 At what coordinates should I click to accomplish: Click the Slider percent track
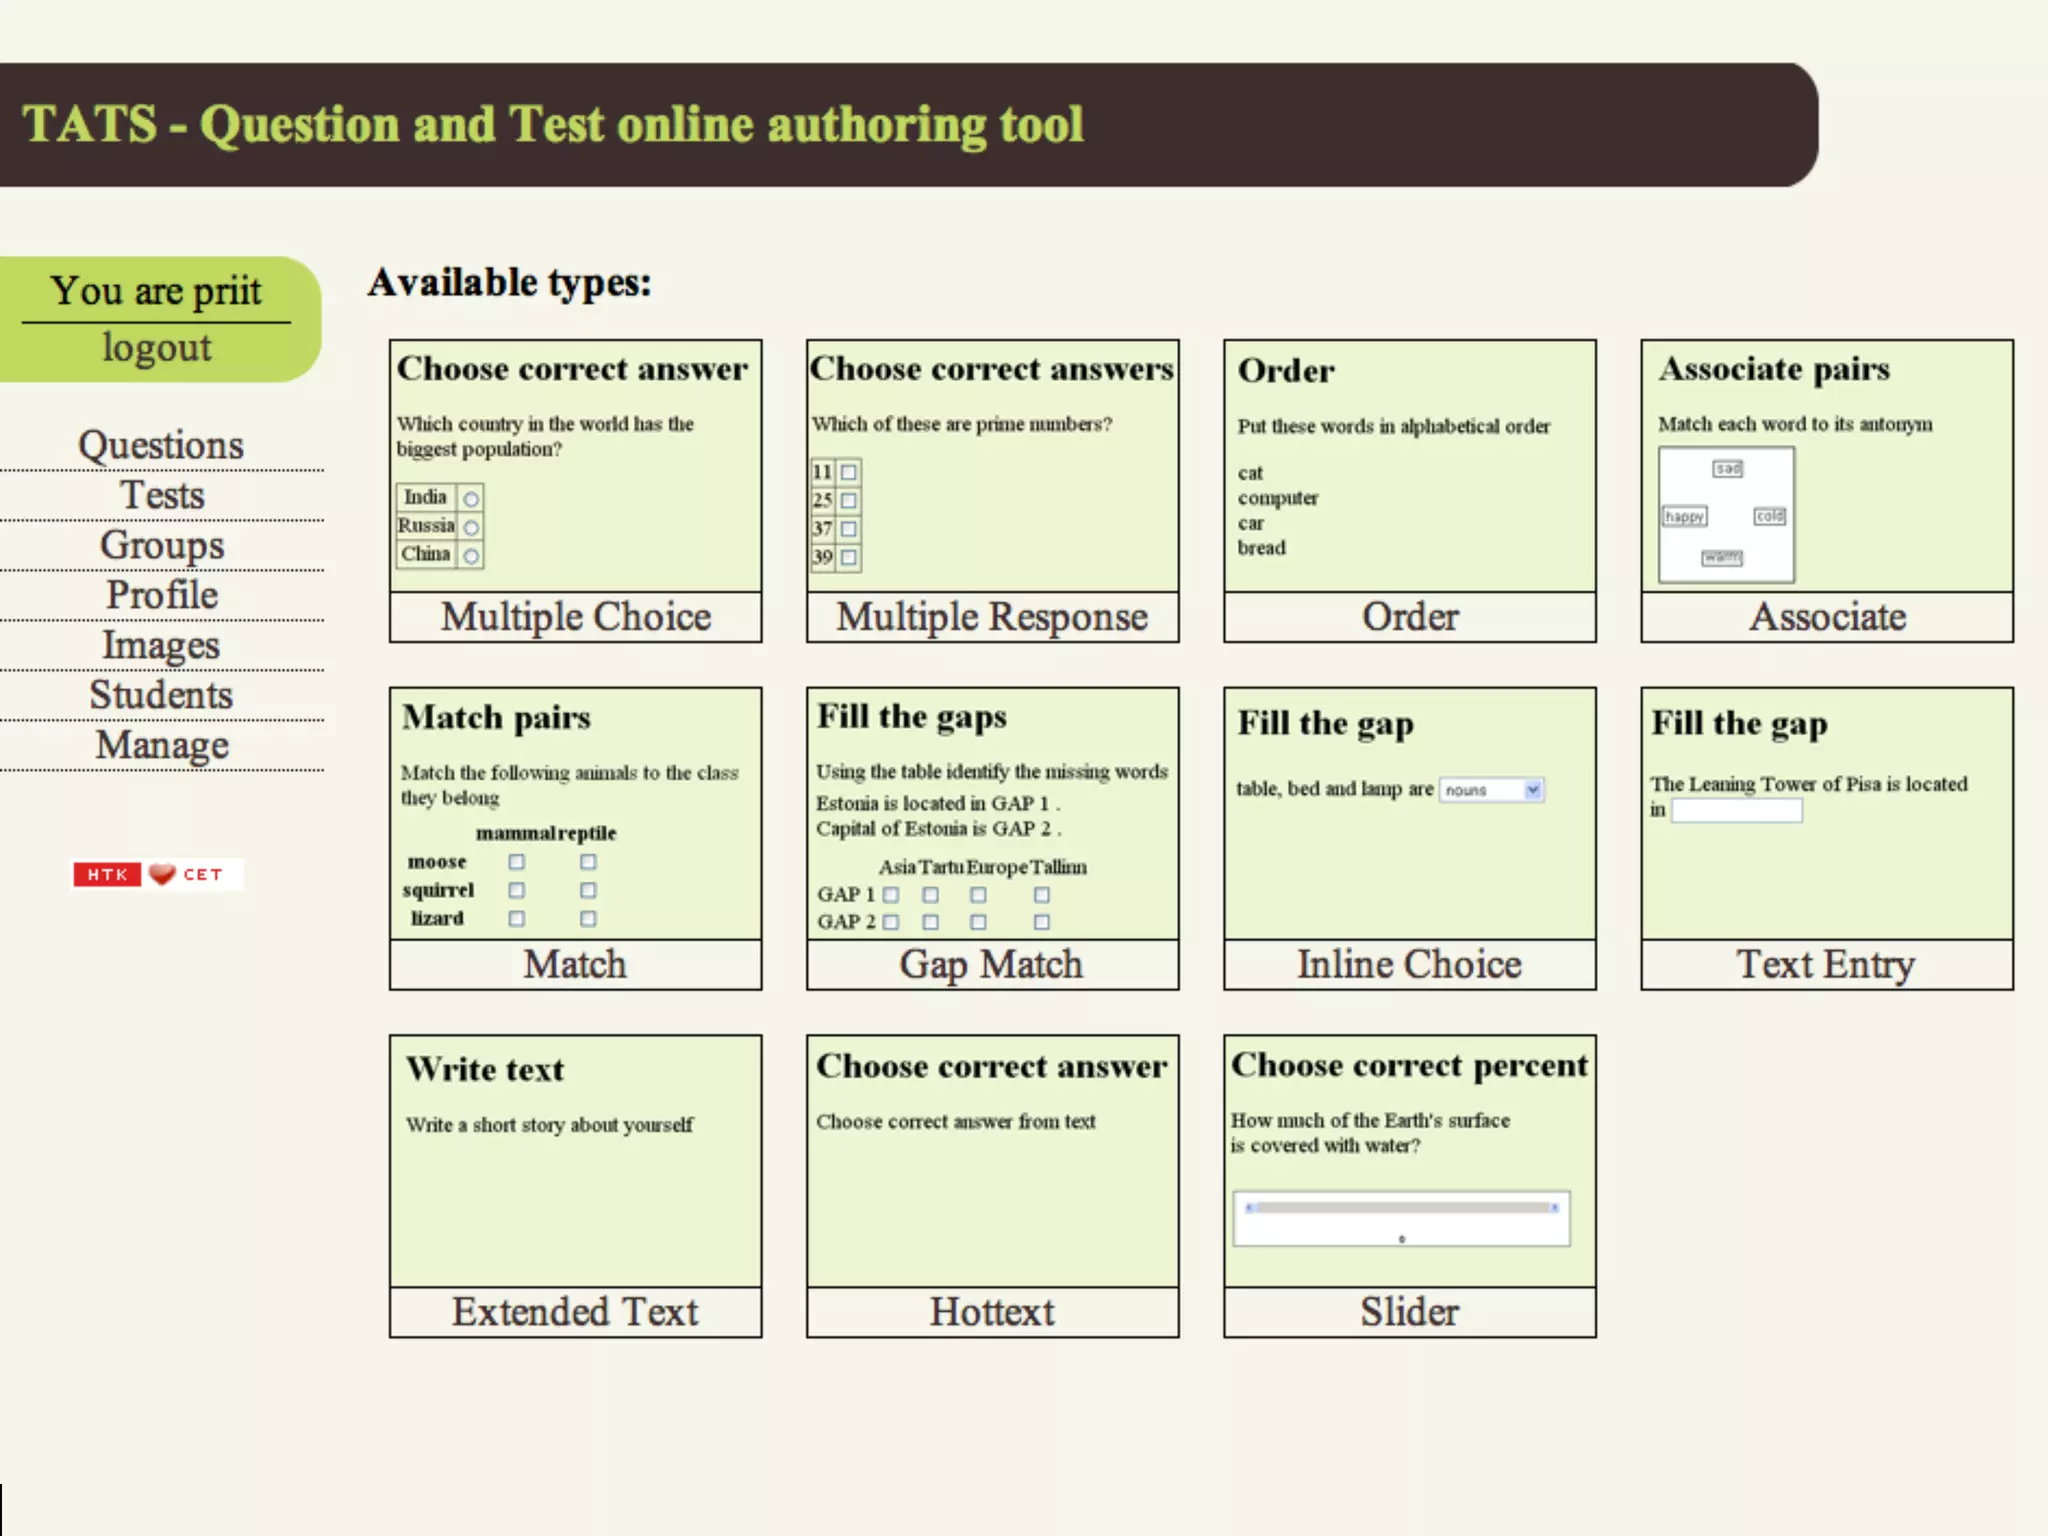[1401, 1208]
